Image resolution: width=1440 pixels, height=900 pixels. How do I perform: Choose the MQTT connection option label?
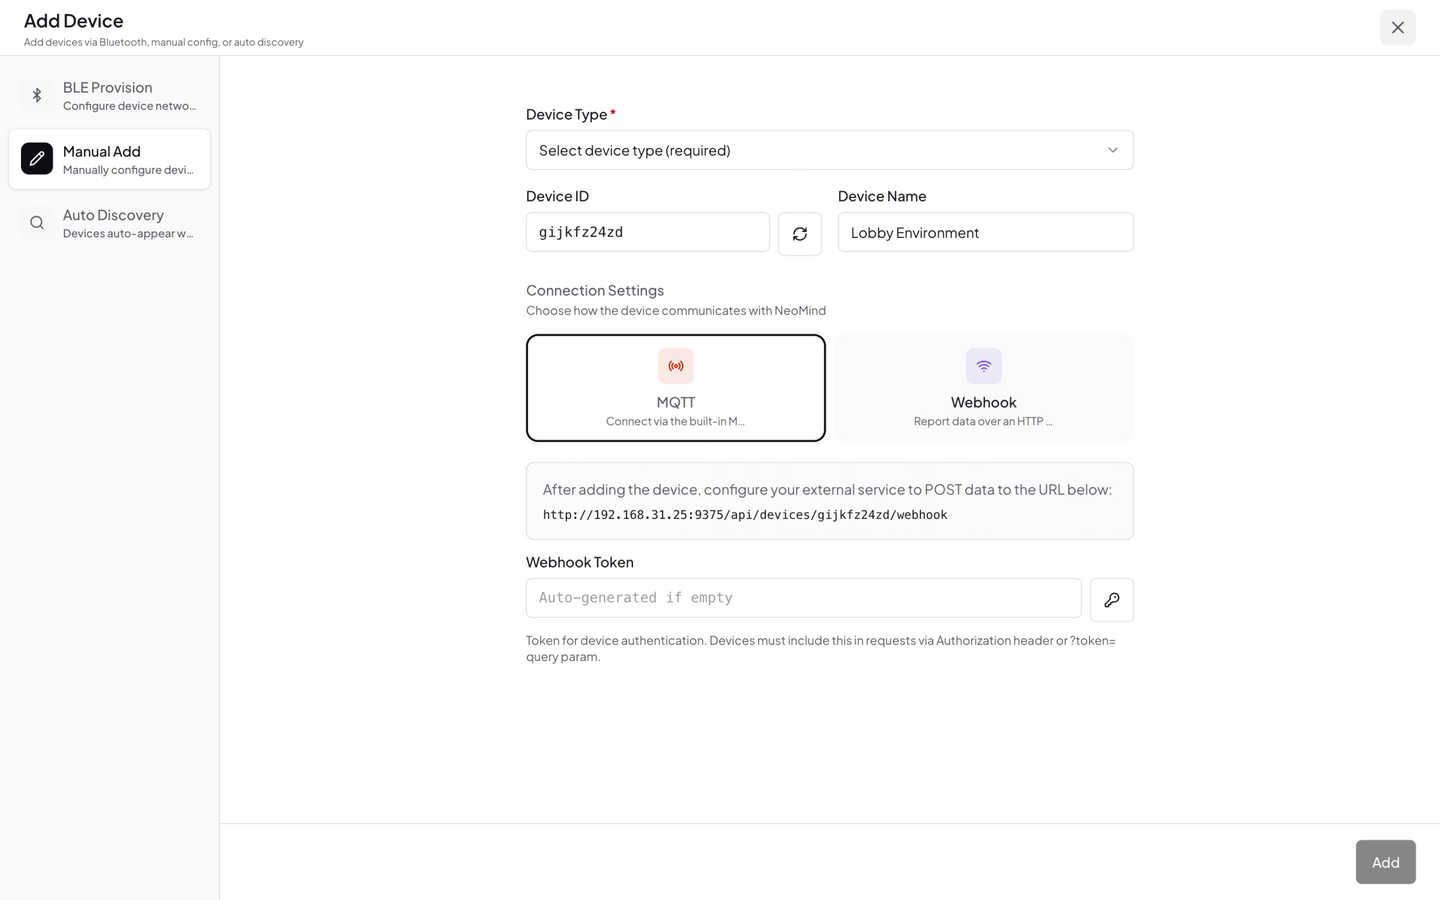676,402
